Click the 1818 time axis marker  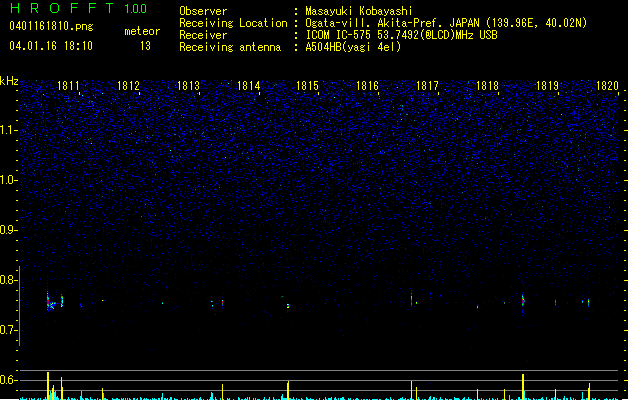point(487,86)
